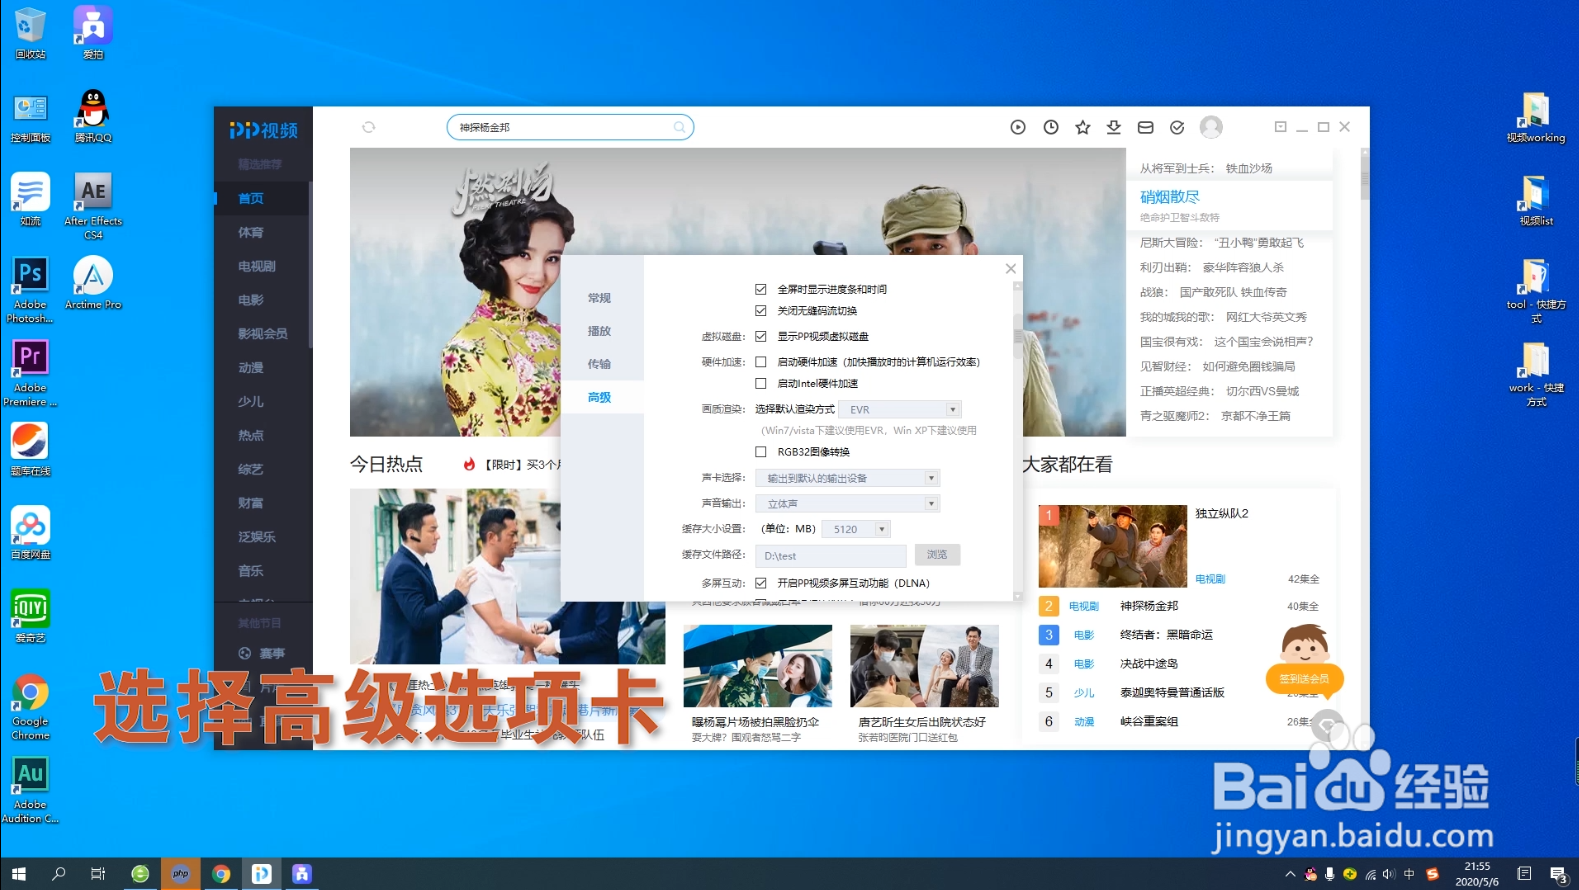This screenshot has width=1579, height=890.
Task: Open 决战中途岛 ranking entry
Action: [1149, 664]
